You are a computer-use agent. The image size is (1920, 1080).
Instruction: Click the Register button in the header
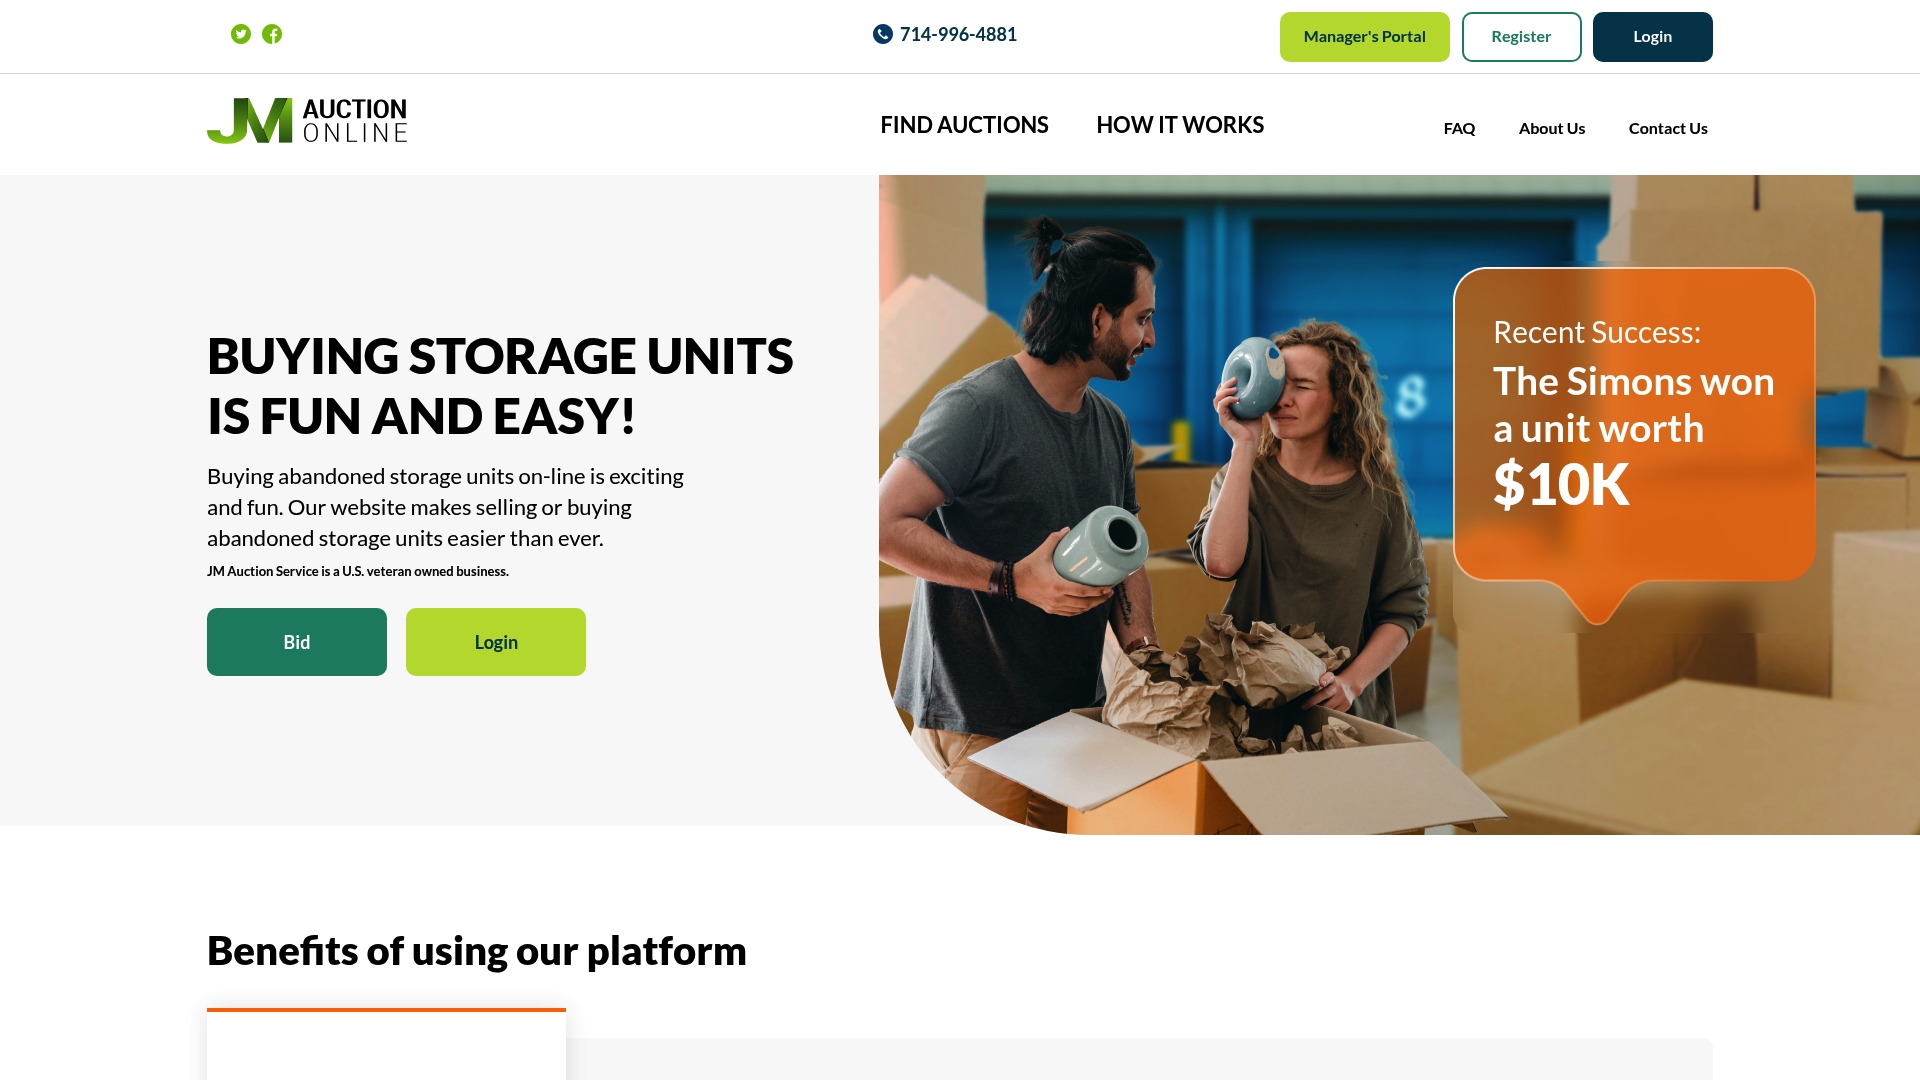1522,37
